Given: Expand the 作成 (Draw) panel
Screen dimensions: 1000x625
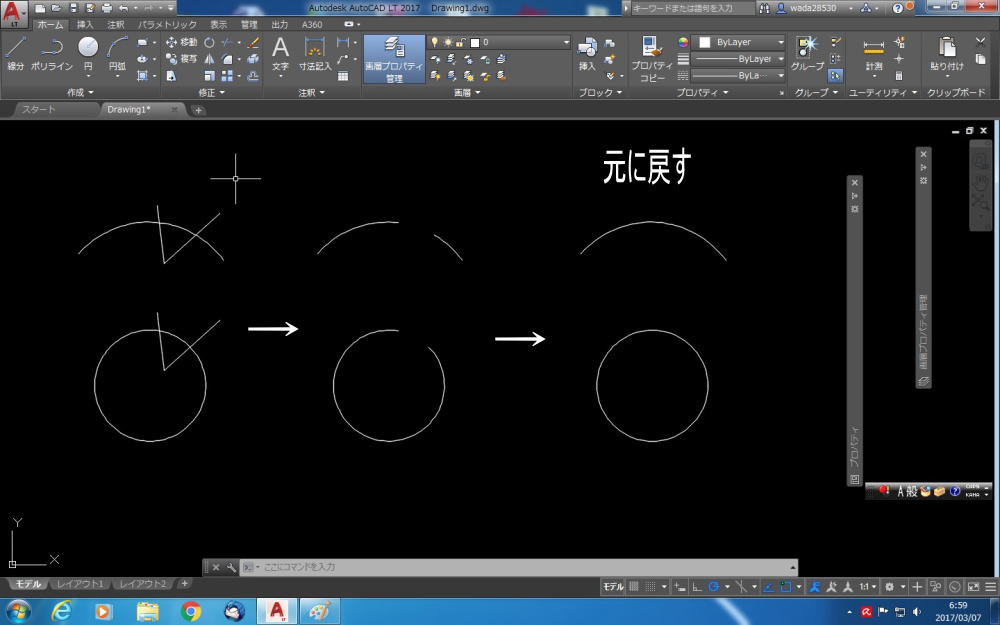Looking at the screenshot, I should 80,92.
